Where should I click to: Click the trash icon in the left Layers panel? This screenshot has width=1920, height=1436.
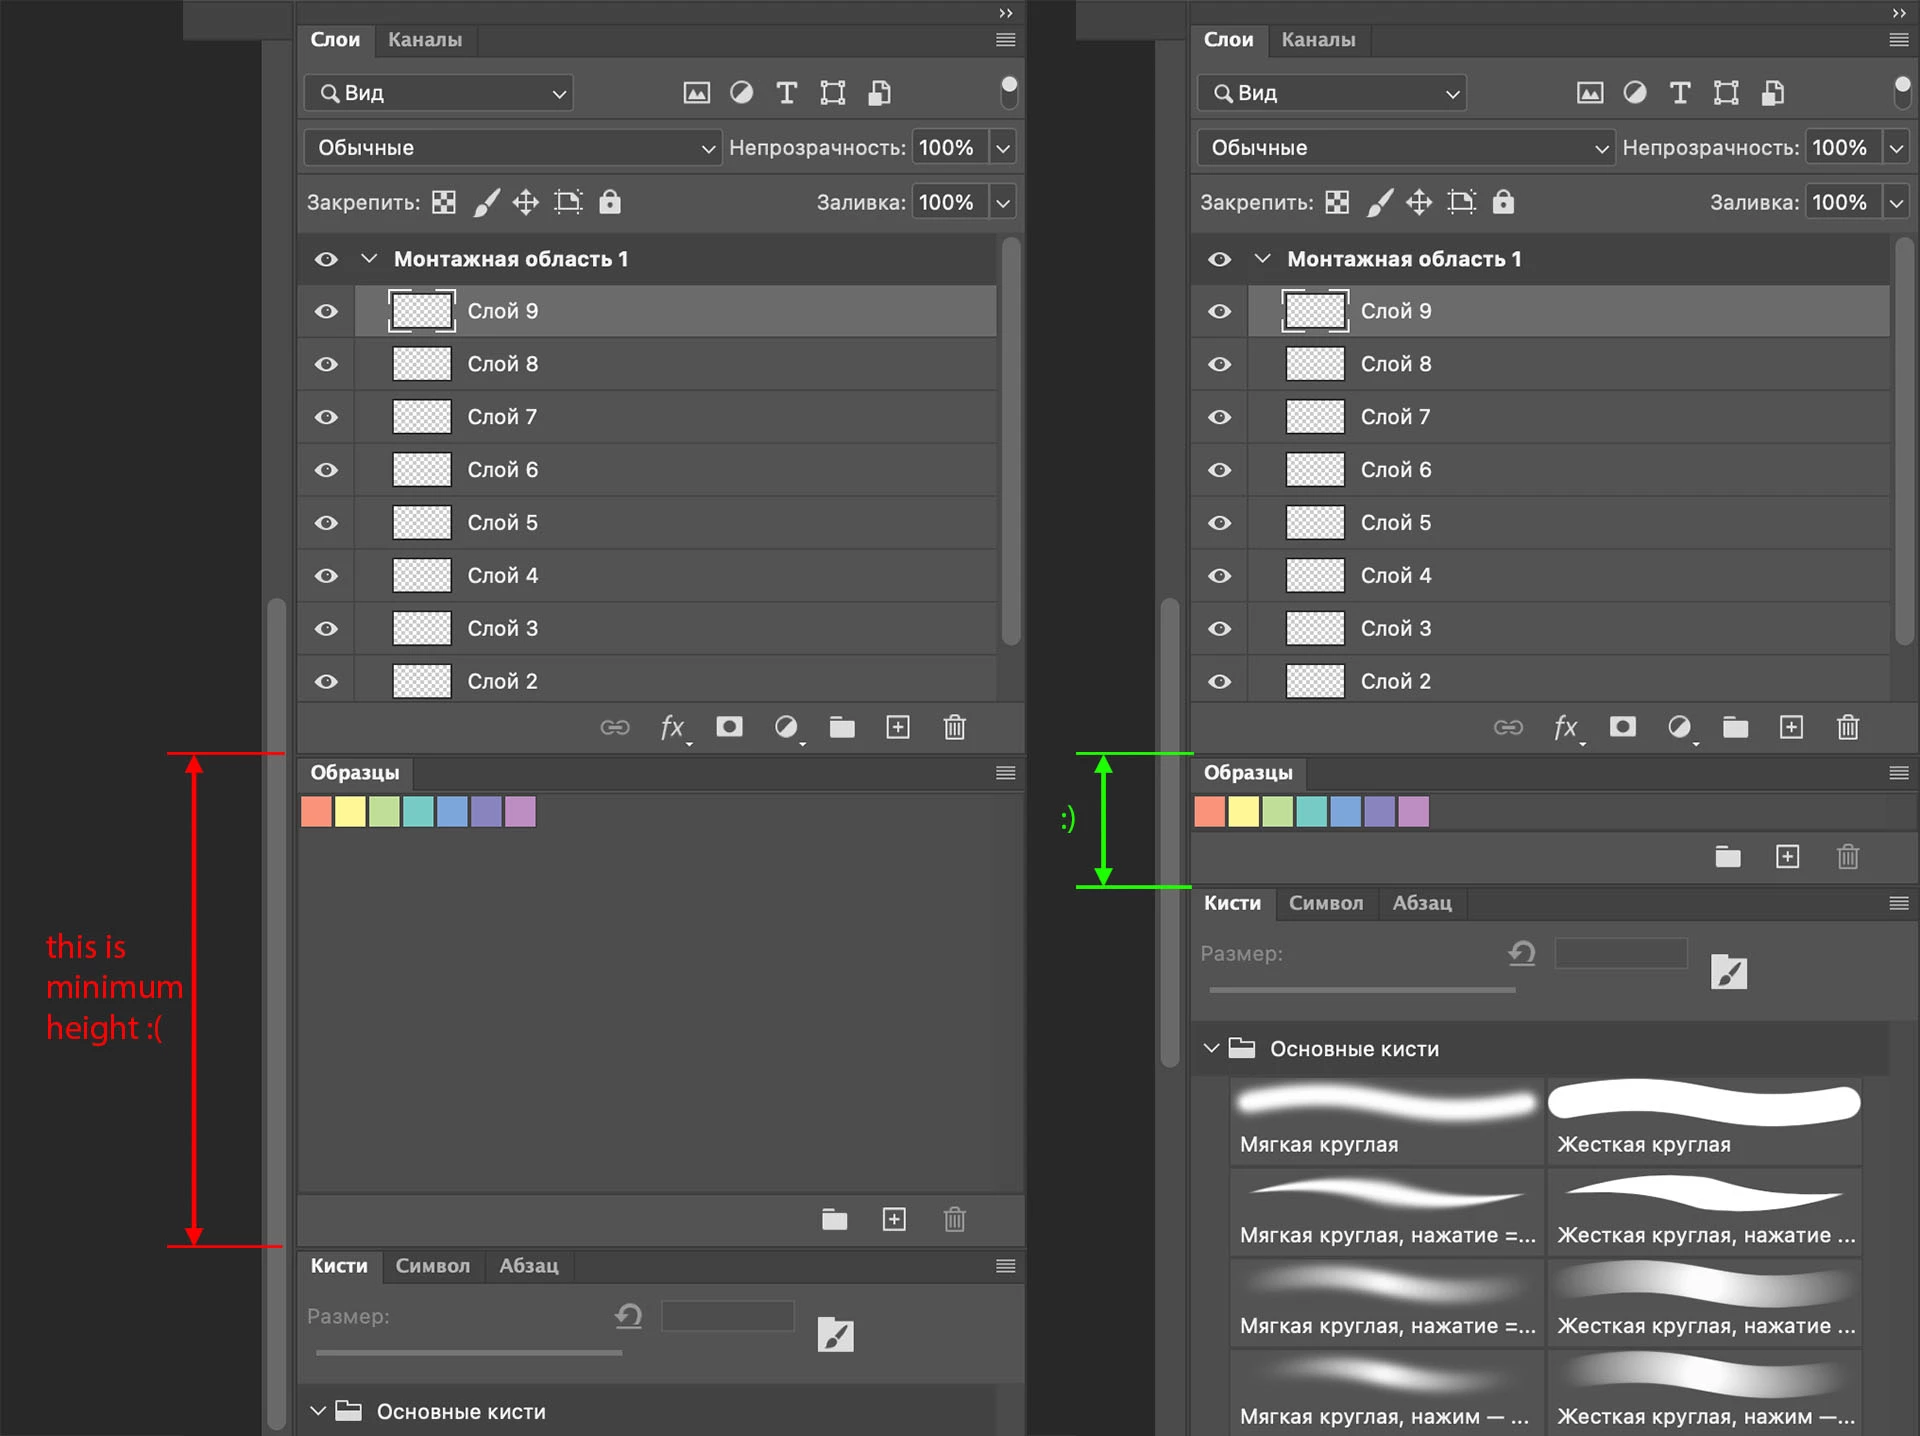coord(954,727)
